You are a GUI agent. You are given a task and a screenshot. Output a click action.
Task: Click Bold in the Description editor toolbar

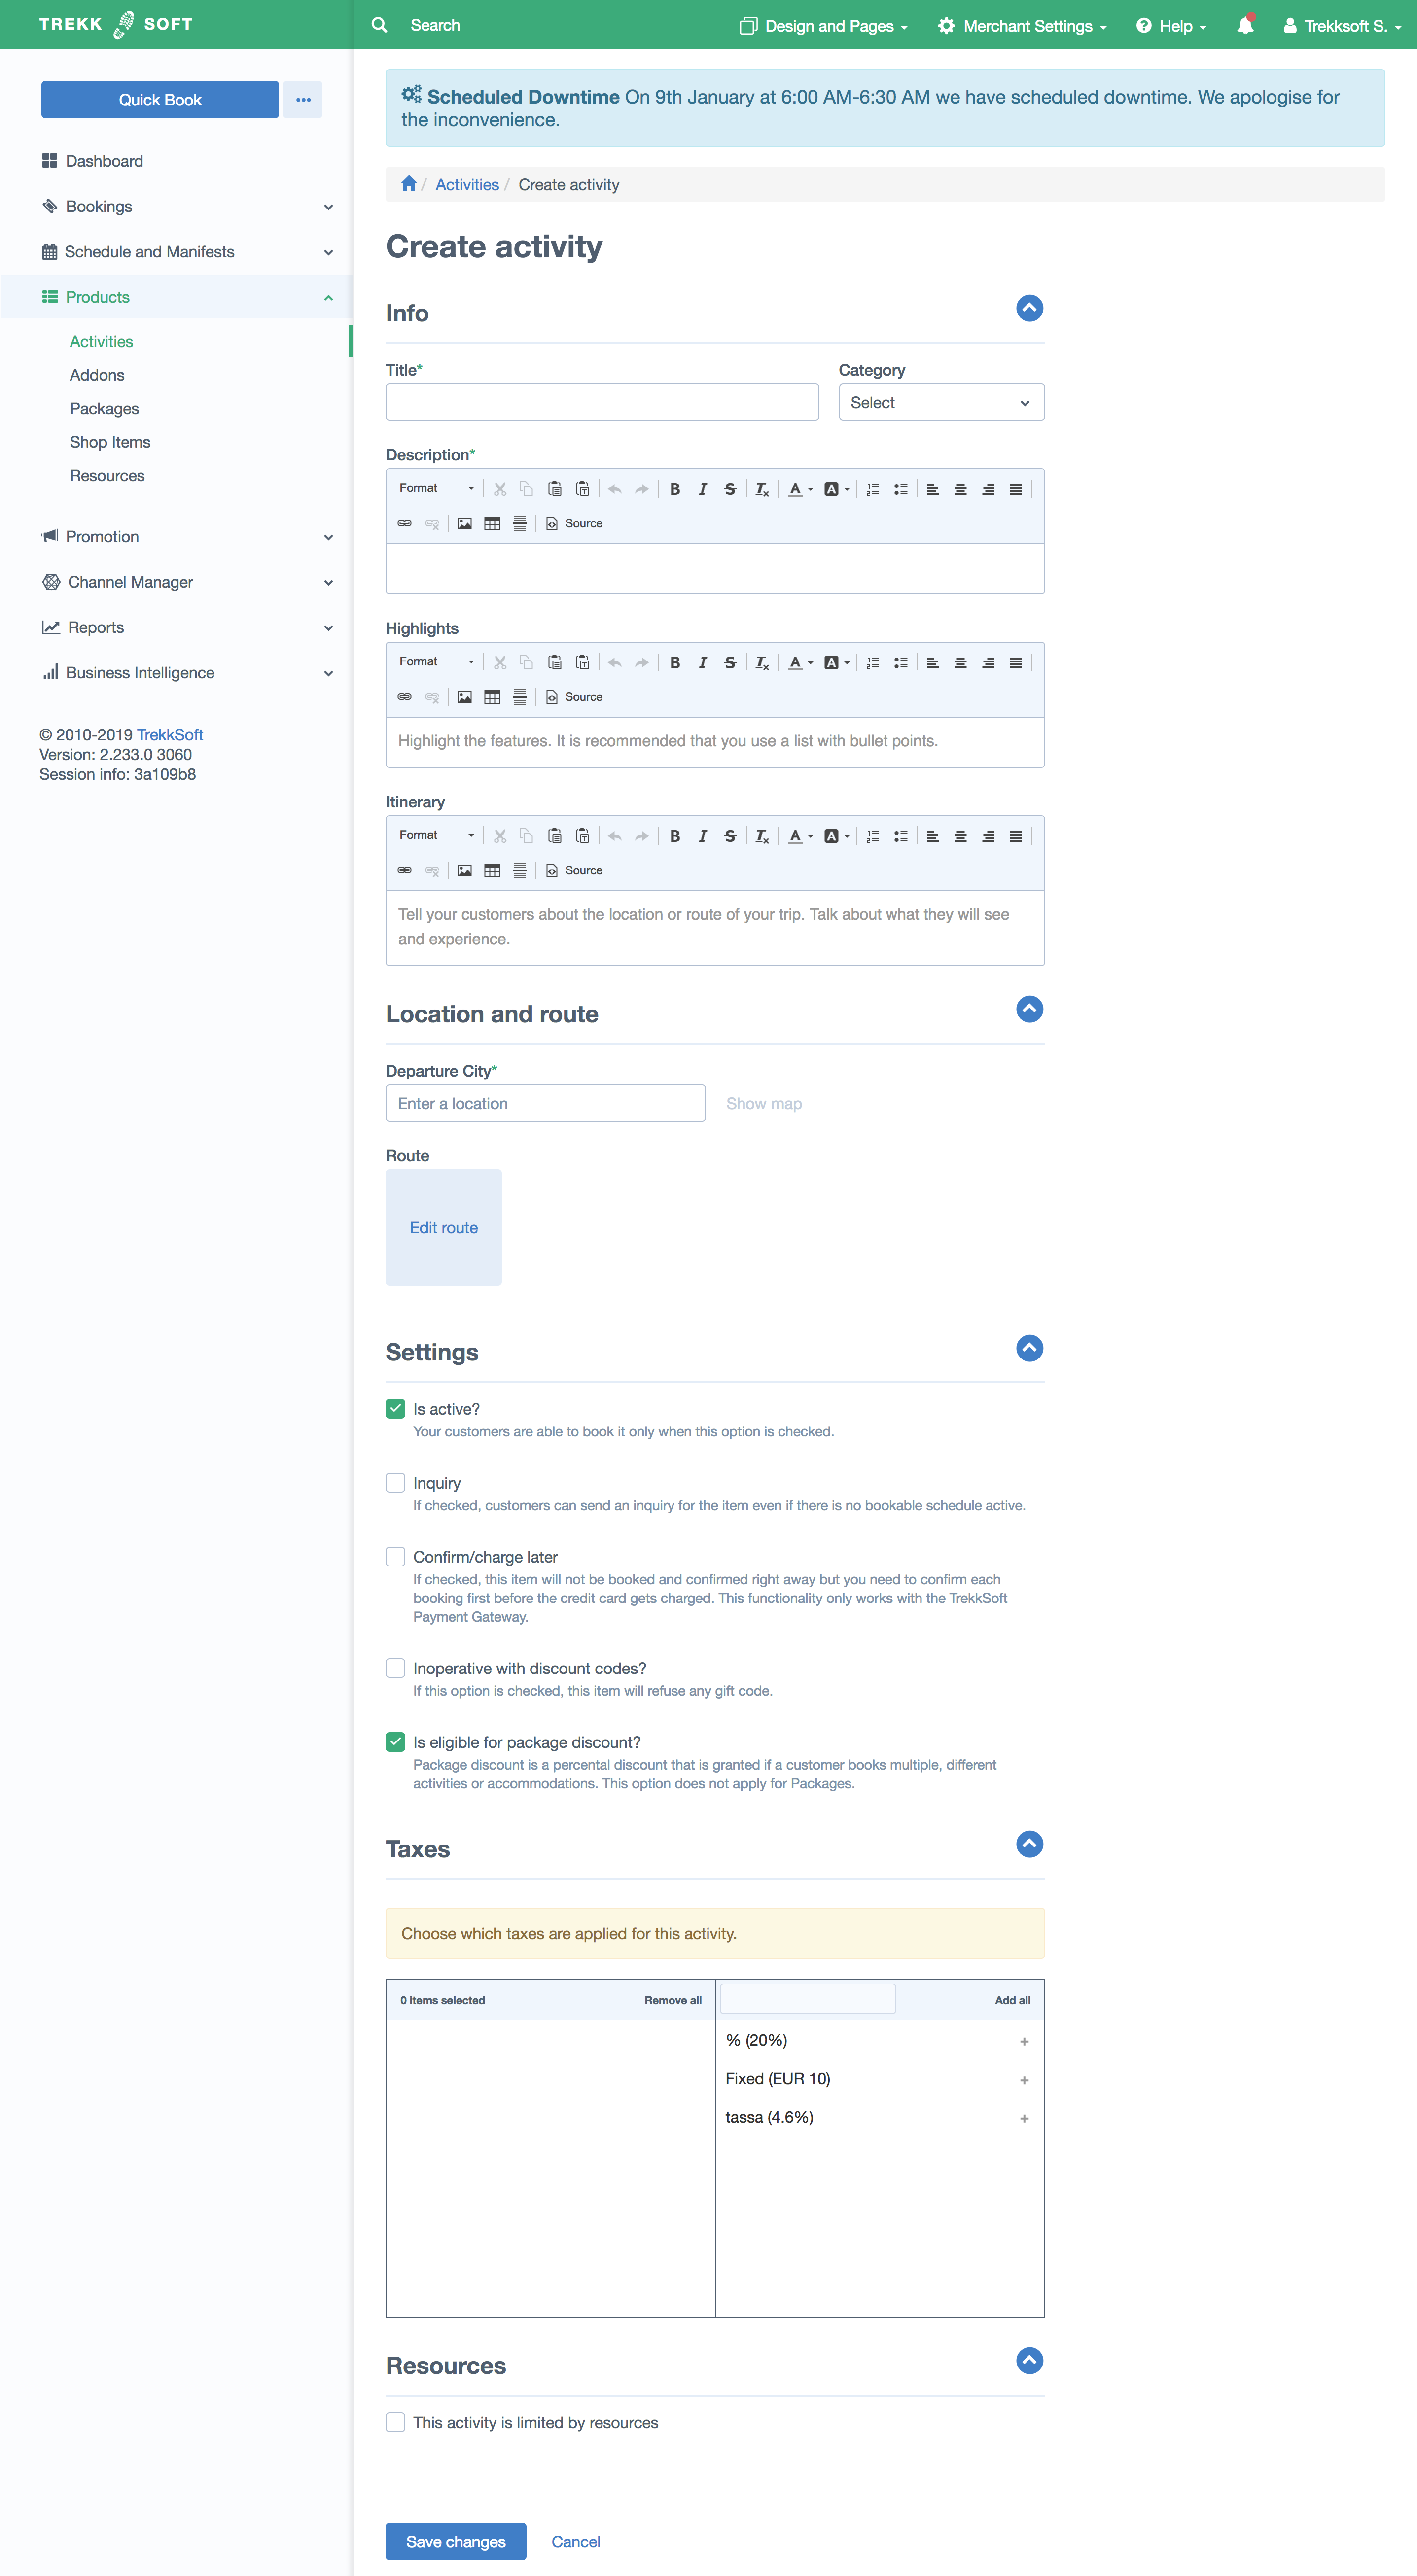click(675, 489)
